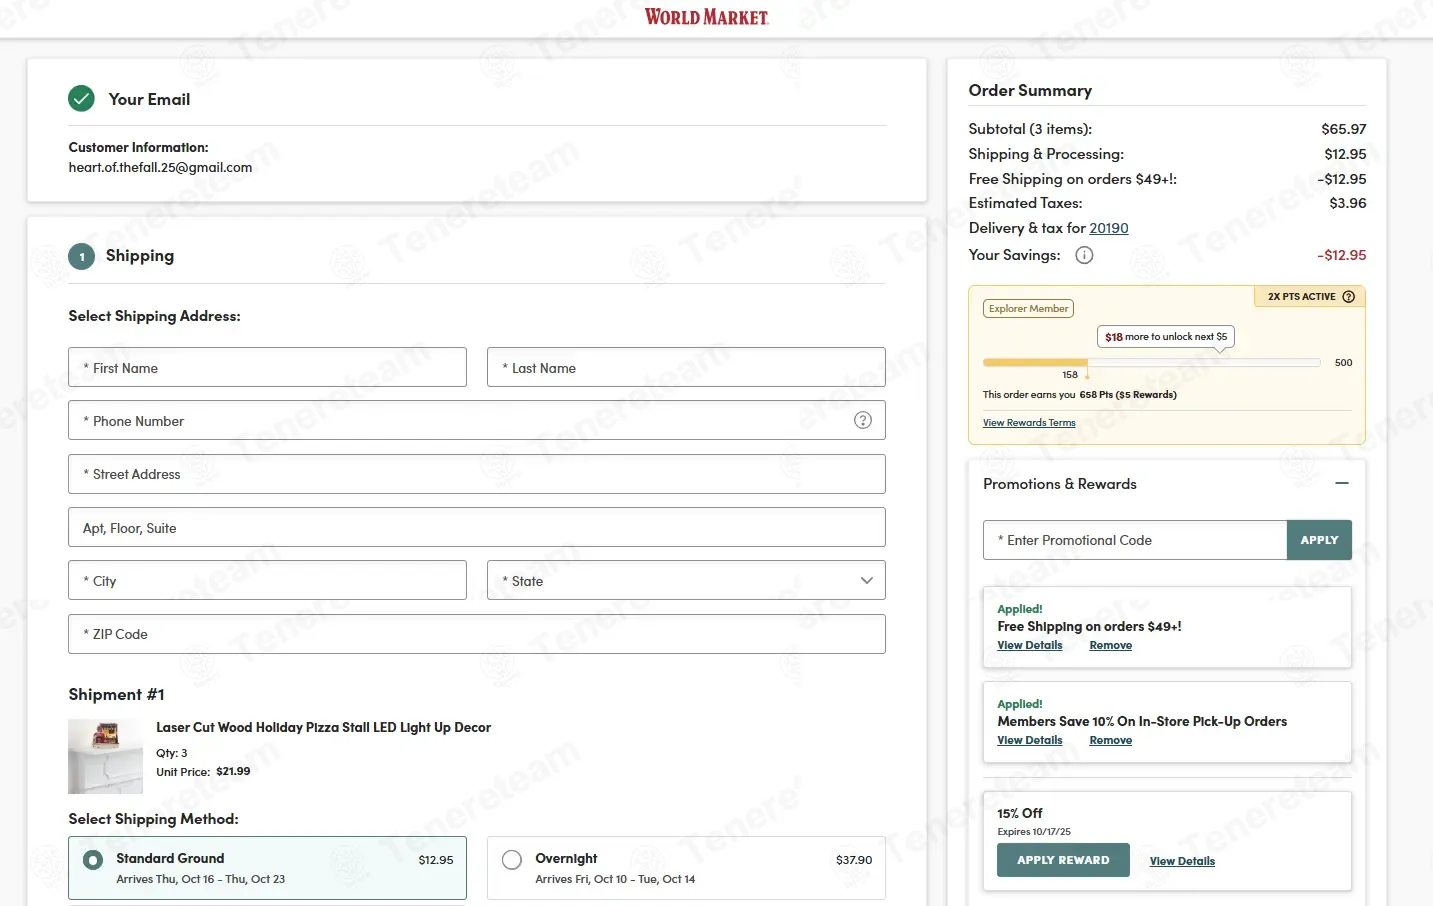
Task: View Details for Members Save 10% promotion
Action: tap(1030, 740)
